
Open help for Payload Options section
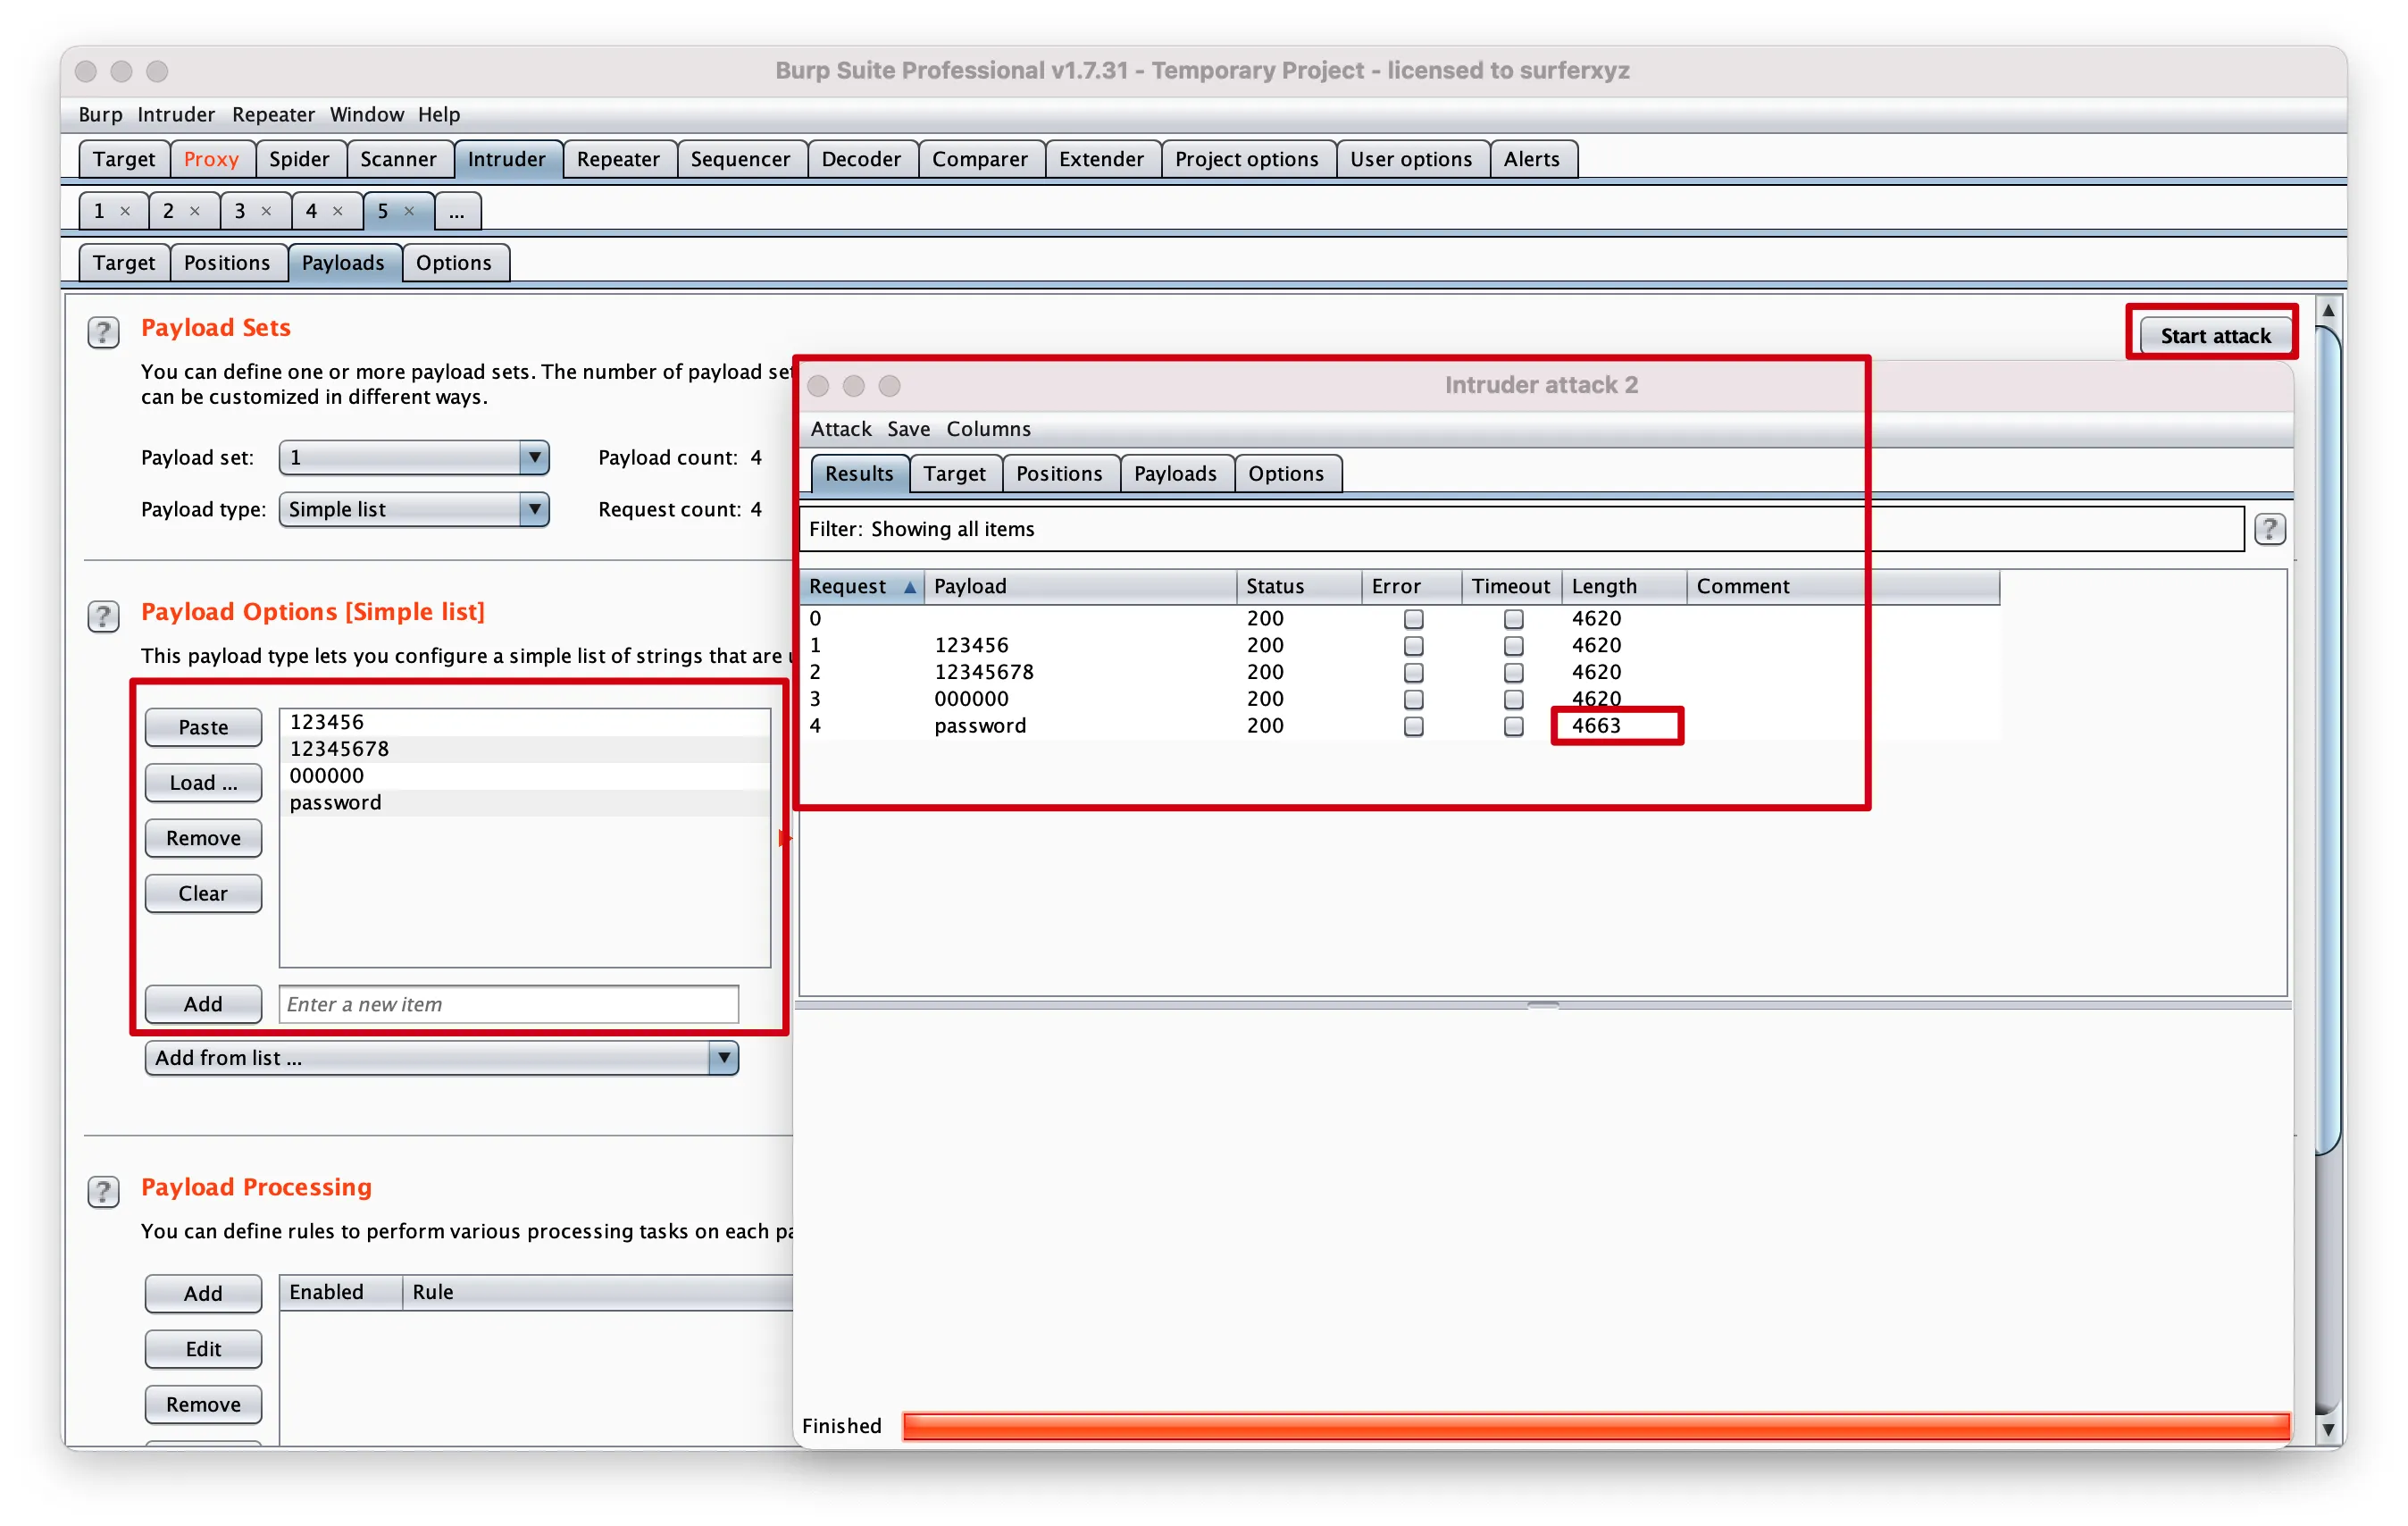point(103,615)
